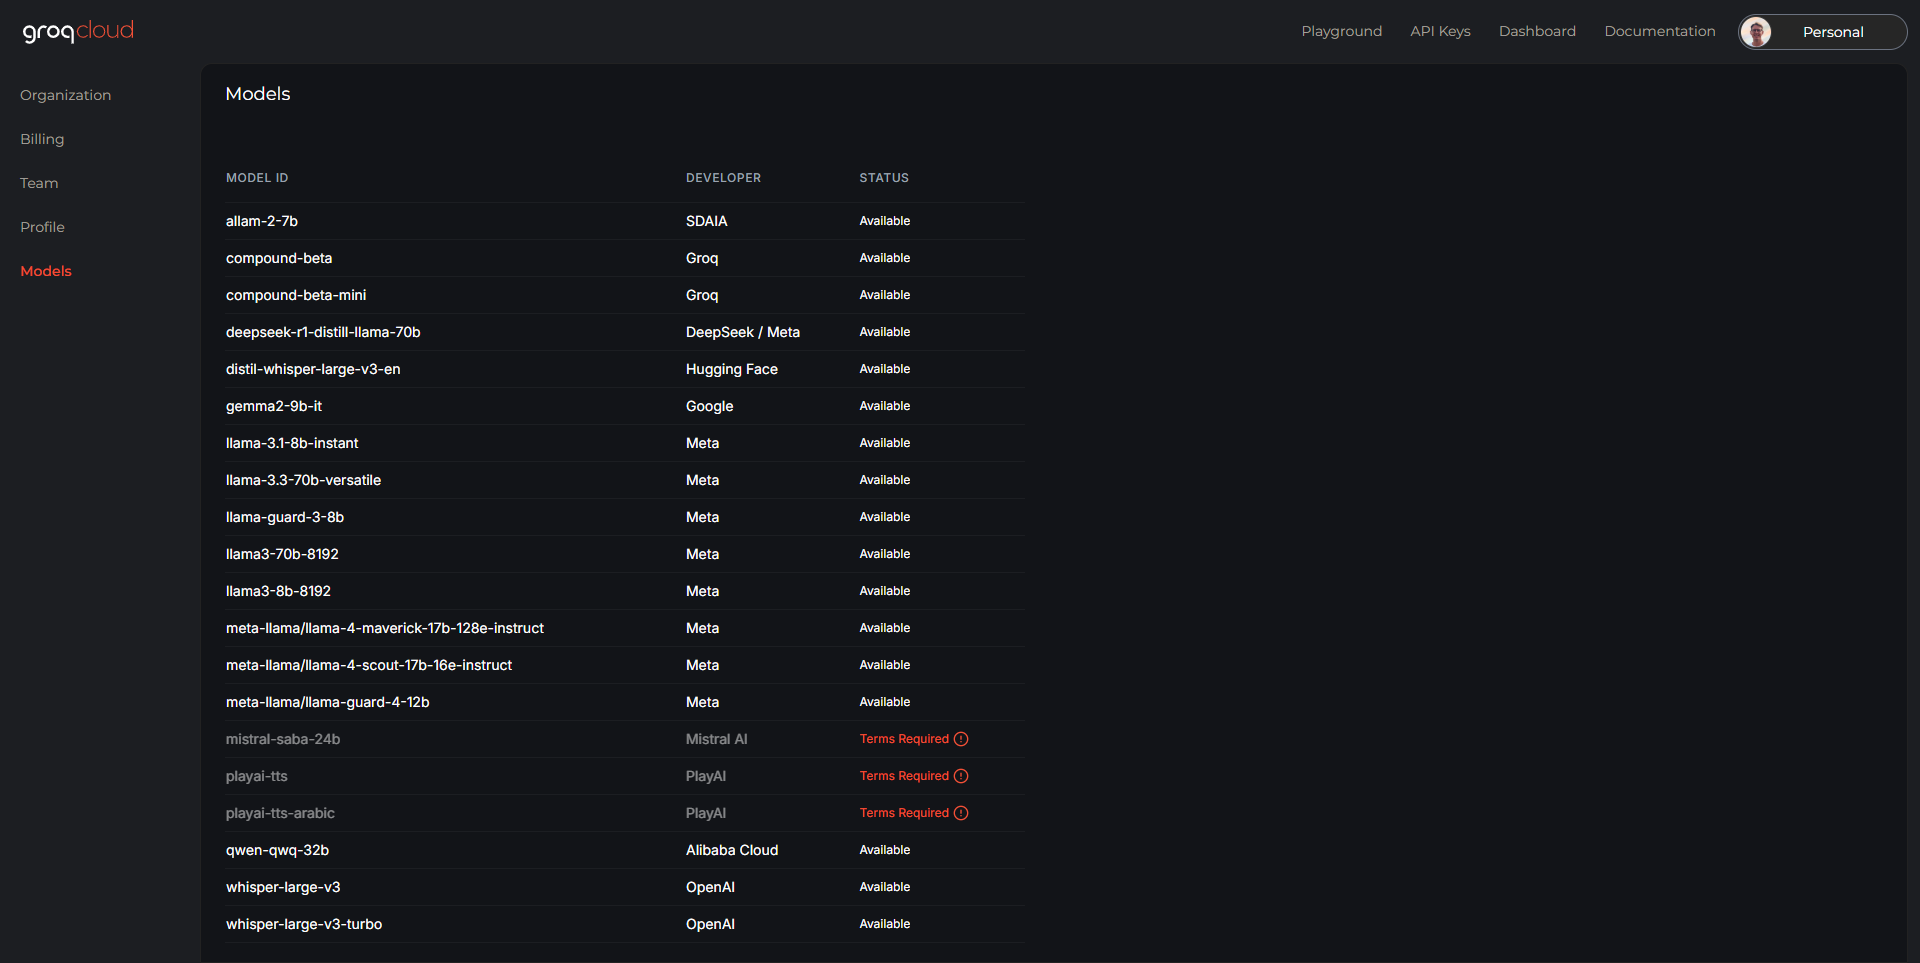
Task: Click Available status for qwen-qwq-32b
Action: coord(885,850)
